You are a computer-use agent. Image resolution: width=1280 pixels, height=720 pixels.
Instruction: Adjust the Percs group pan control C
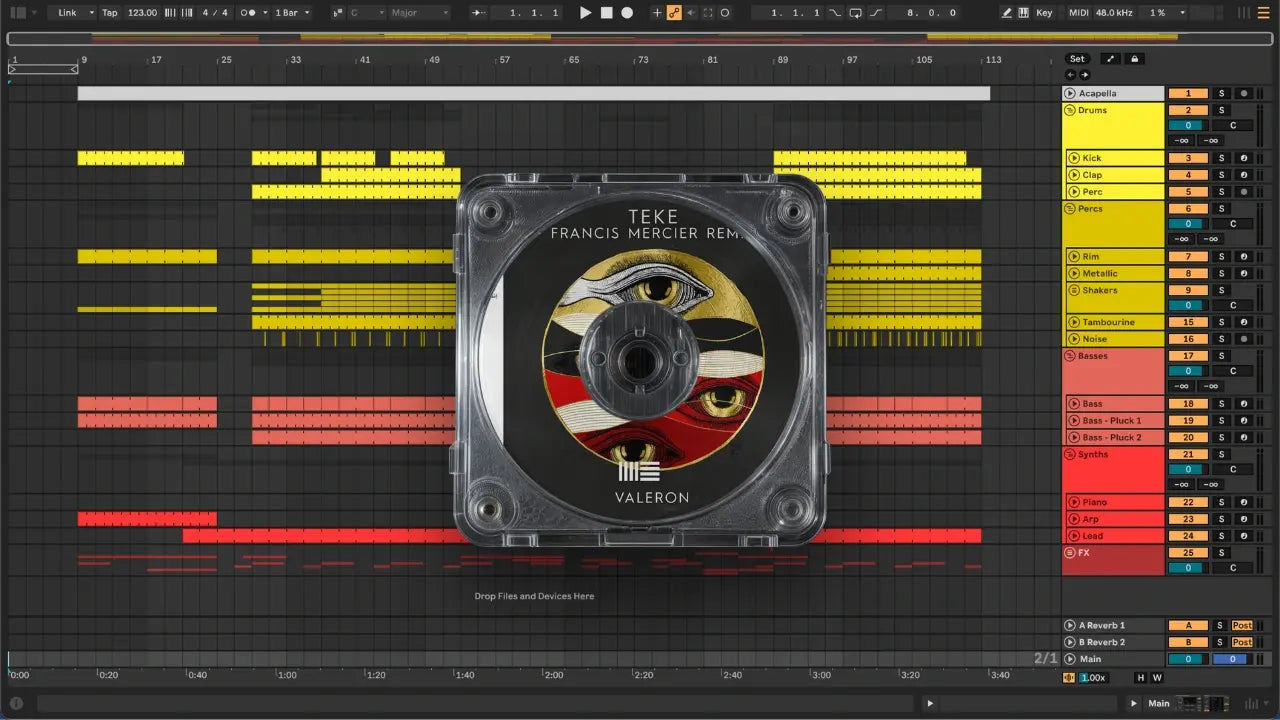[x=1233, y=224]
